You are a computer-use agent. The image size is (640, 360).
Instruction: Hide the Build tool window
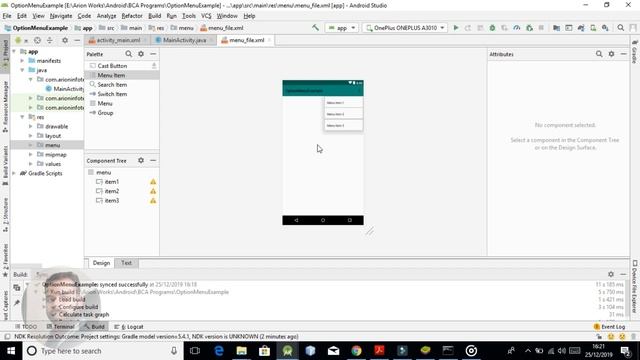pyautogui.click(x=623, y=274)
